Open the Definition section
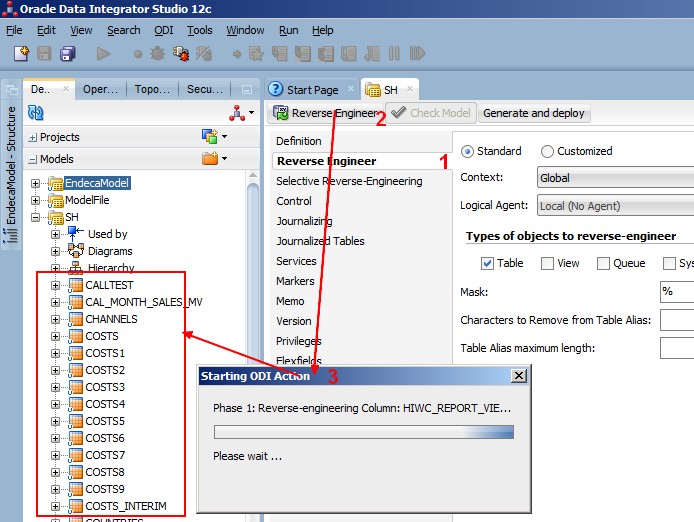The height and width of the screenshot is (522, 694). pos(299,141)
